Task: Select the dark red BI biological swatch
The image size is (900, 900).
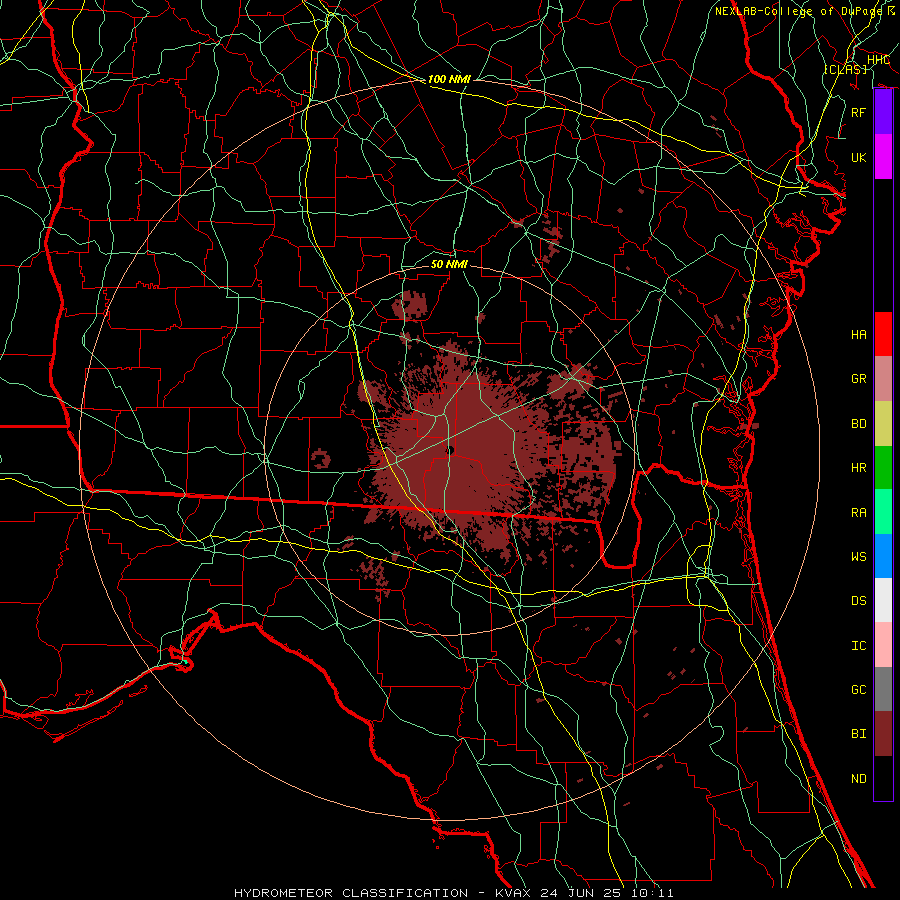Action: (x=883, y=734)
